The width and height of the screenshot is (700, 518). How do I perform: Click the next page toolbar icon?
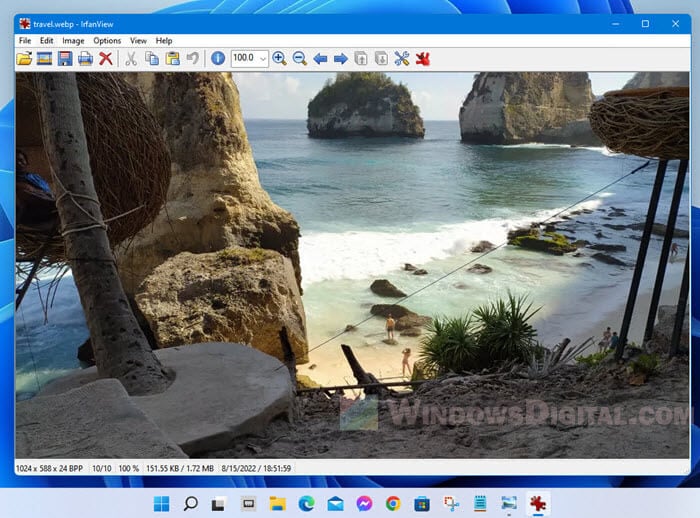point(381,58)
